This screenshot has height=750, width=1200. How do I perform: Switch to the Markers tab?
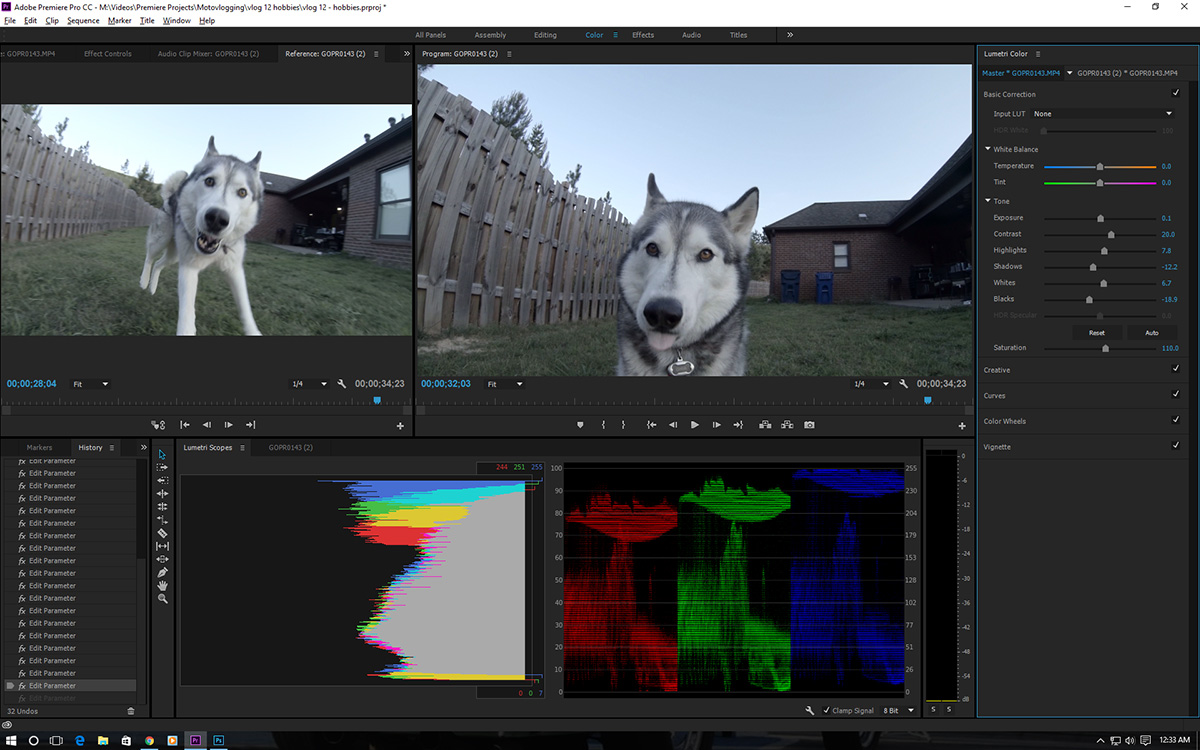tap(39, 447)
